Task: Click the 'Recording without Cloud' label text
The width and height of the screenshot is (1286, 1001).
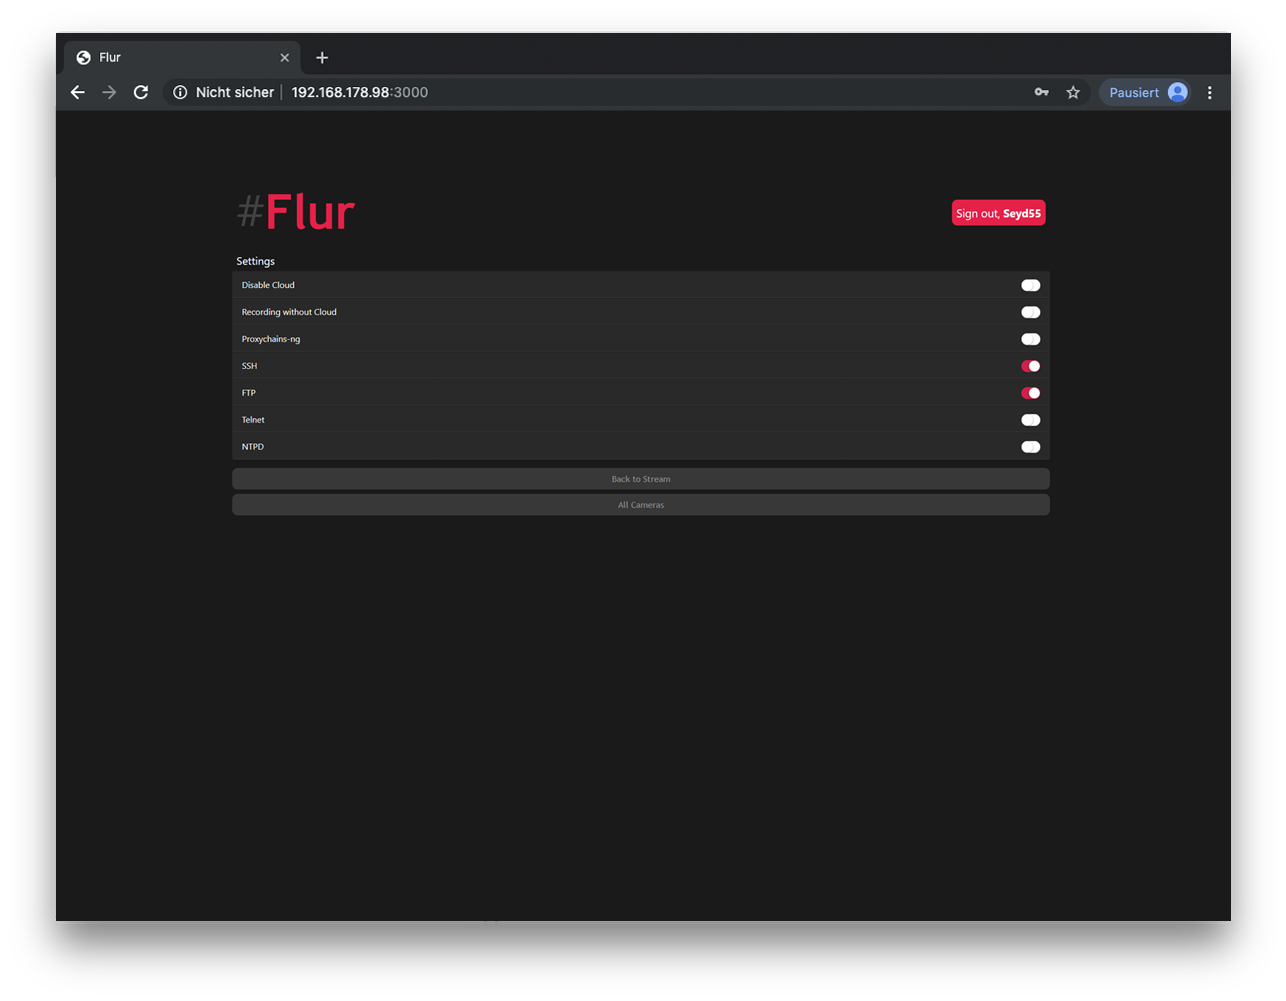Action: coord(289,312)
